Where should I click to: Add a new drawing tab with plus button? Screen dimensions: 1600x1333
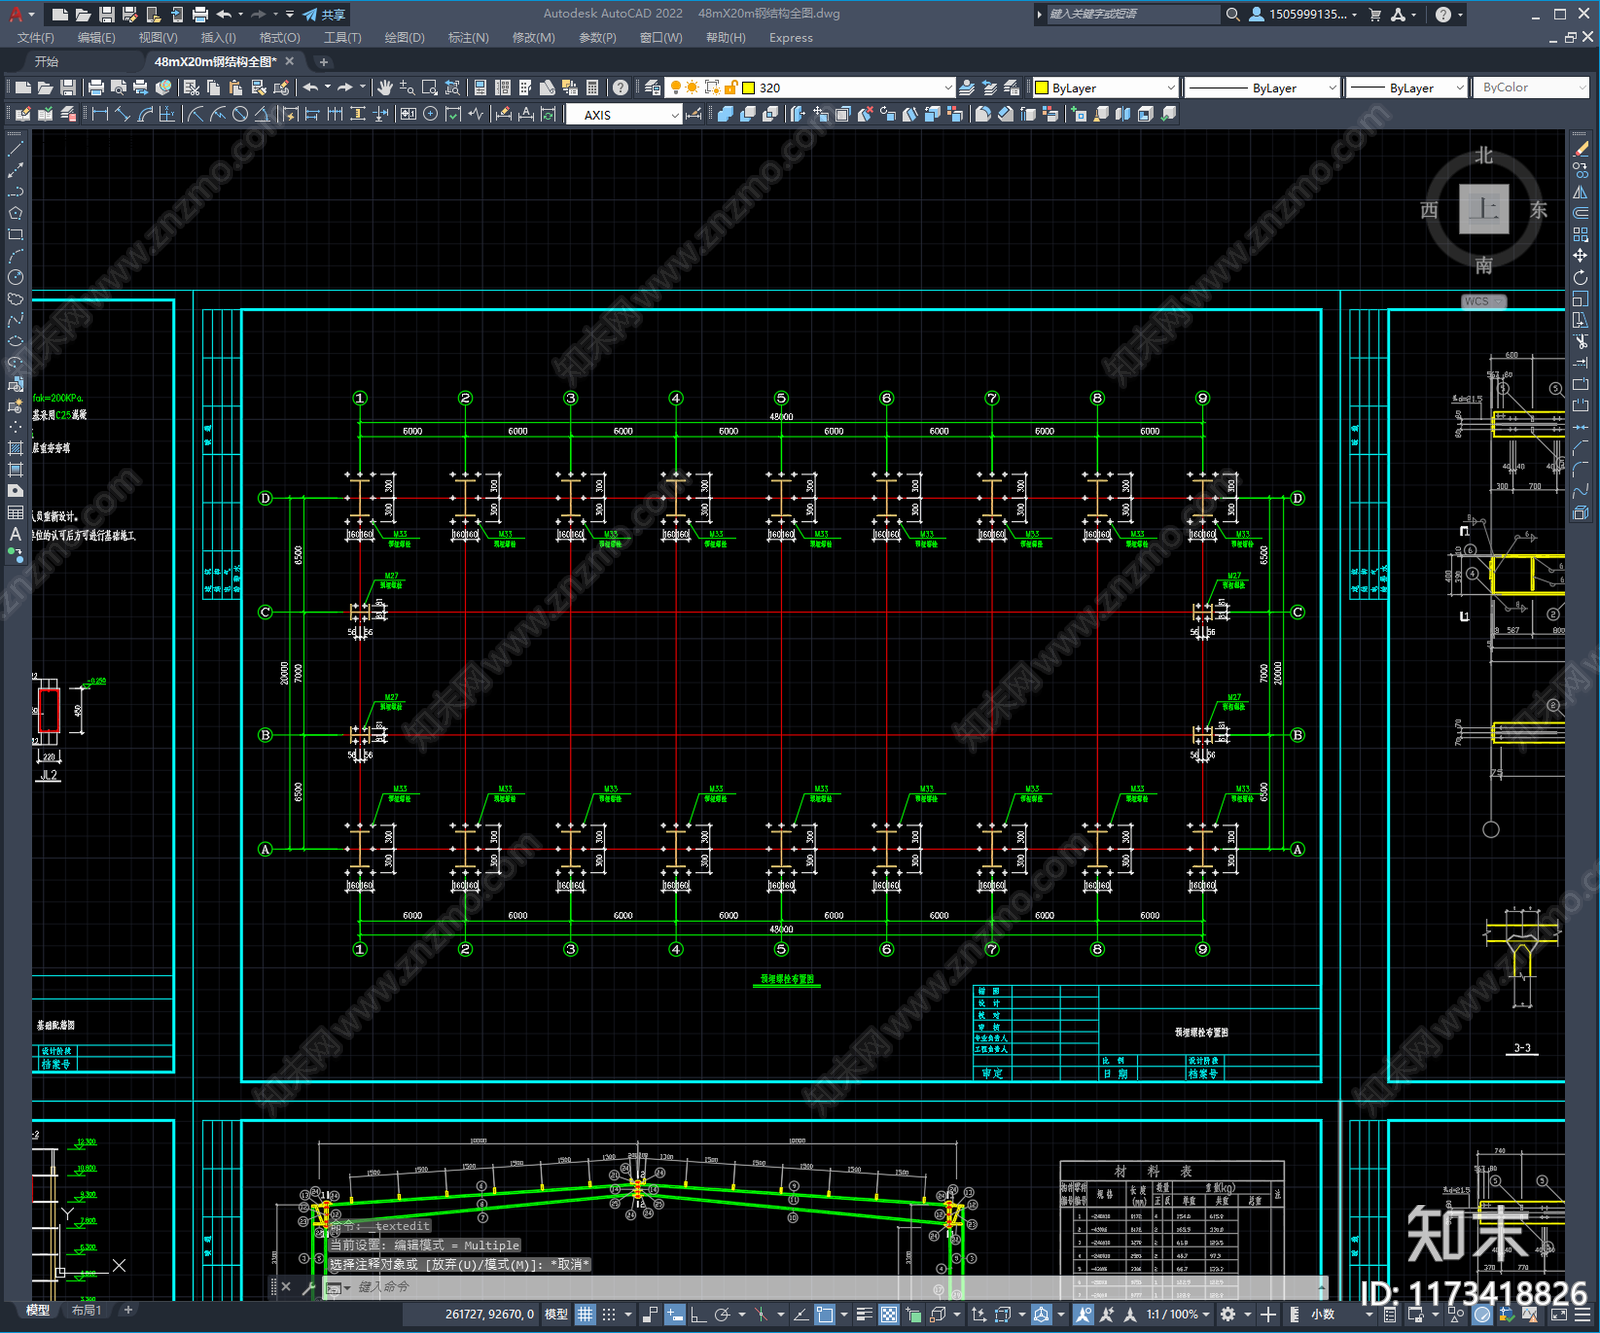(x=323, y=61)
